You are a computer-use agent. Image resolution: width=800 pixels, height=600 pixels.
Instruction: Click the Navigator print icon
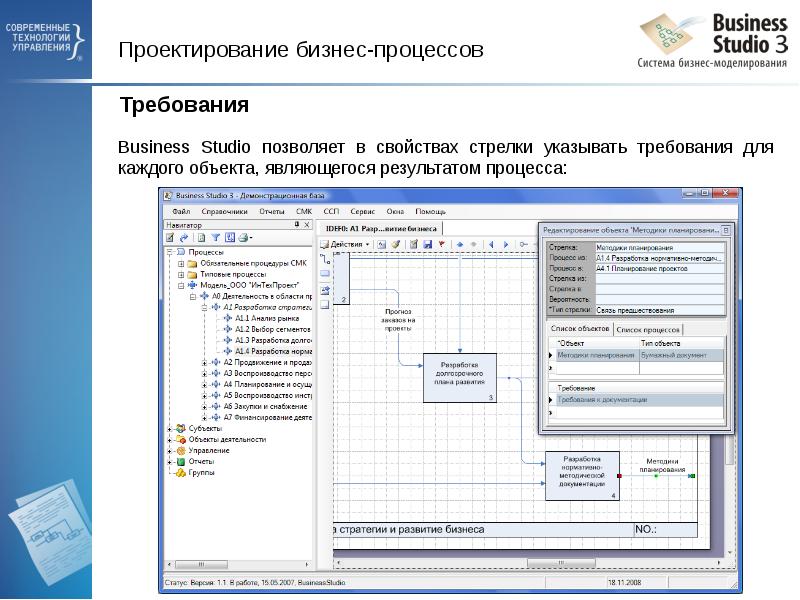tap(244, 238)
